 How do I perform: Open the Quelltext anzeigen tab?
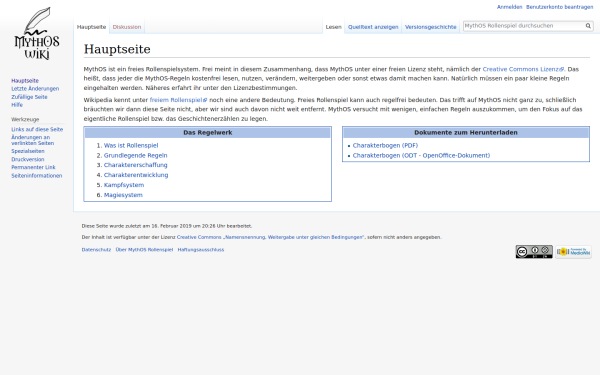coord(373,27)
